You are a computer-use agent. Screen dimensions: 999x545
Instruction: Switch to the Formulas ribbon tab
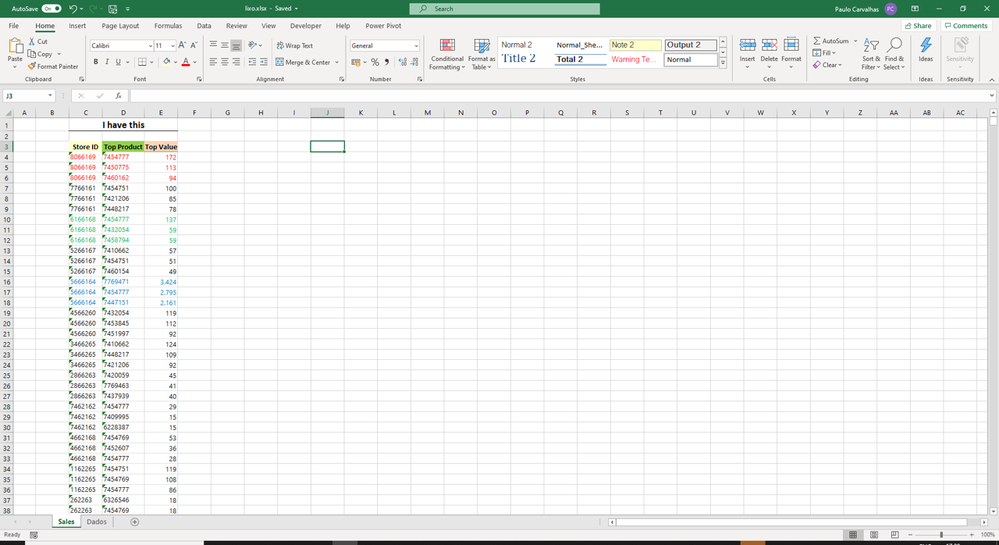coord(168,26)
